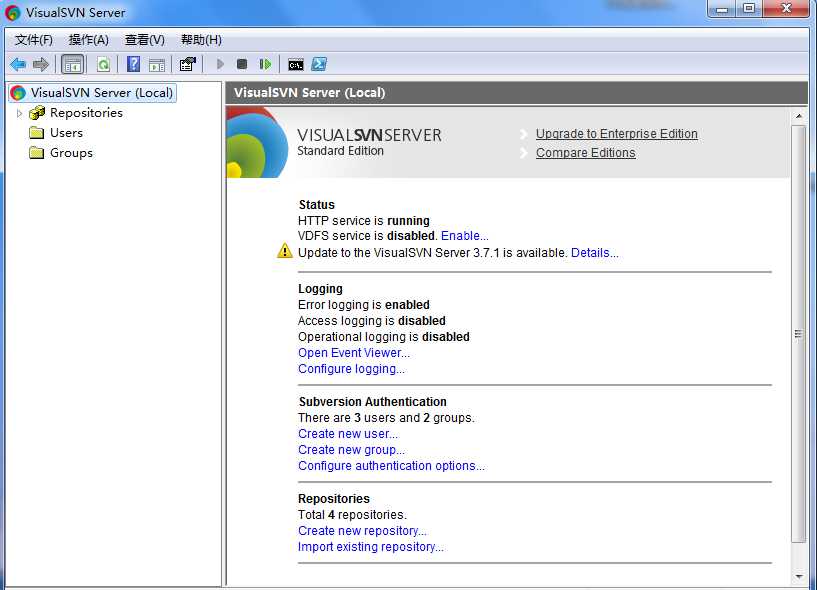
Task: Click the Refresh toolbar icon
Action: (104, 65)
